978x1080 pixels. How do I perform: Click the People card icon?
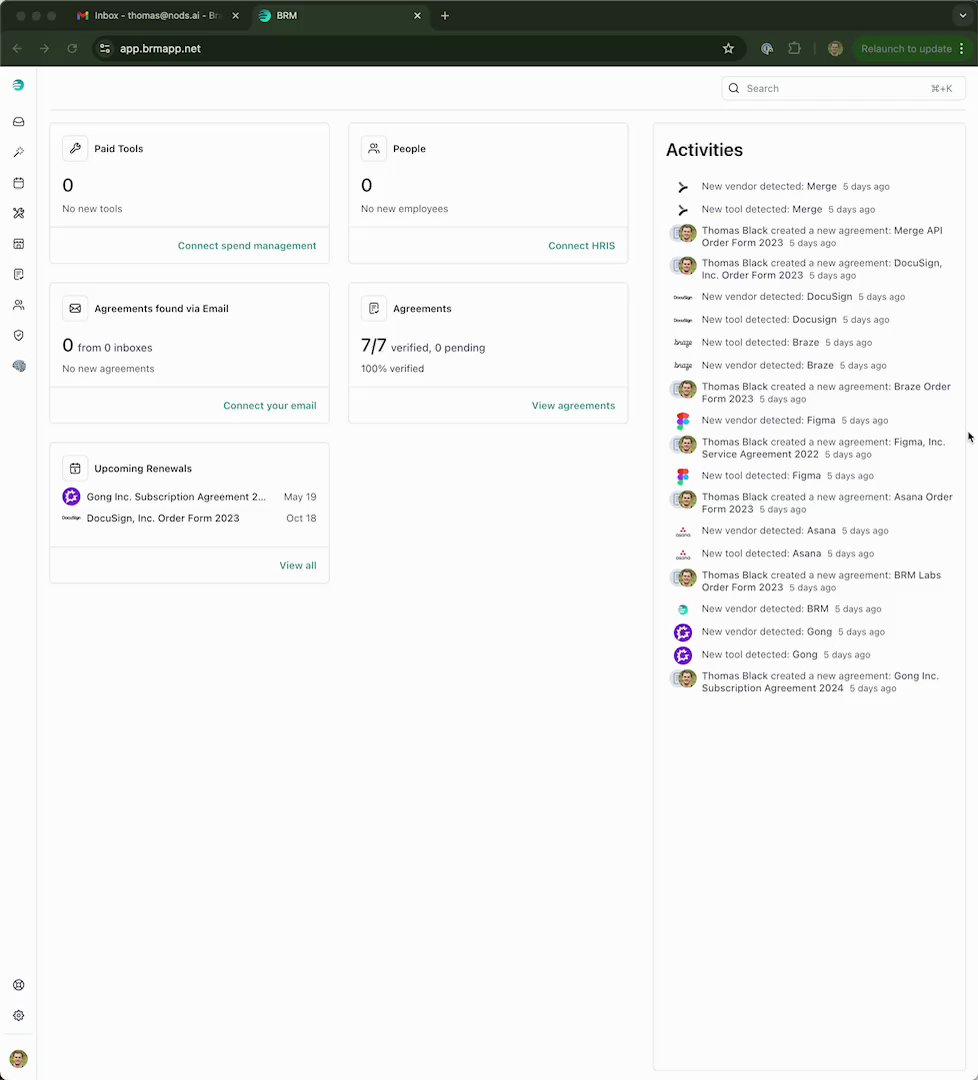374,148
